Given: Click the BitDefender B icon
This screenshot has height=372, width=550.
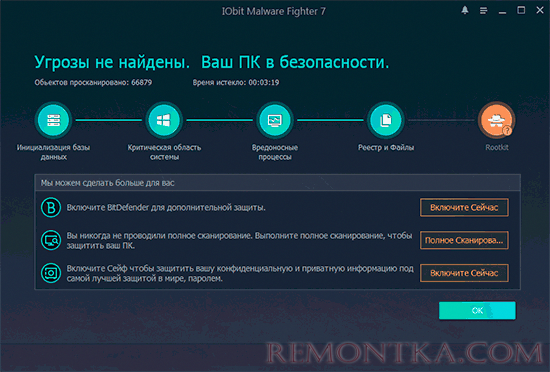Looking at the screenshot, I should pos(51,207).
